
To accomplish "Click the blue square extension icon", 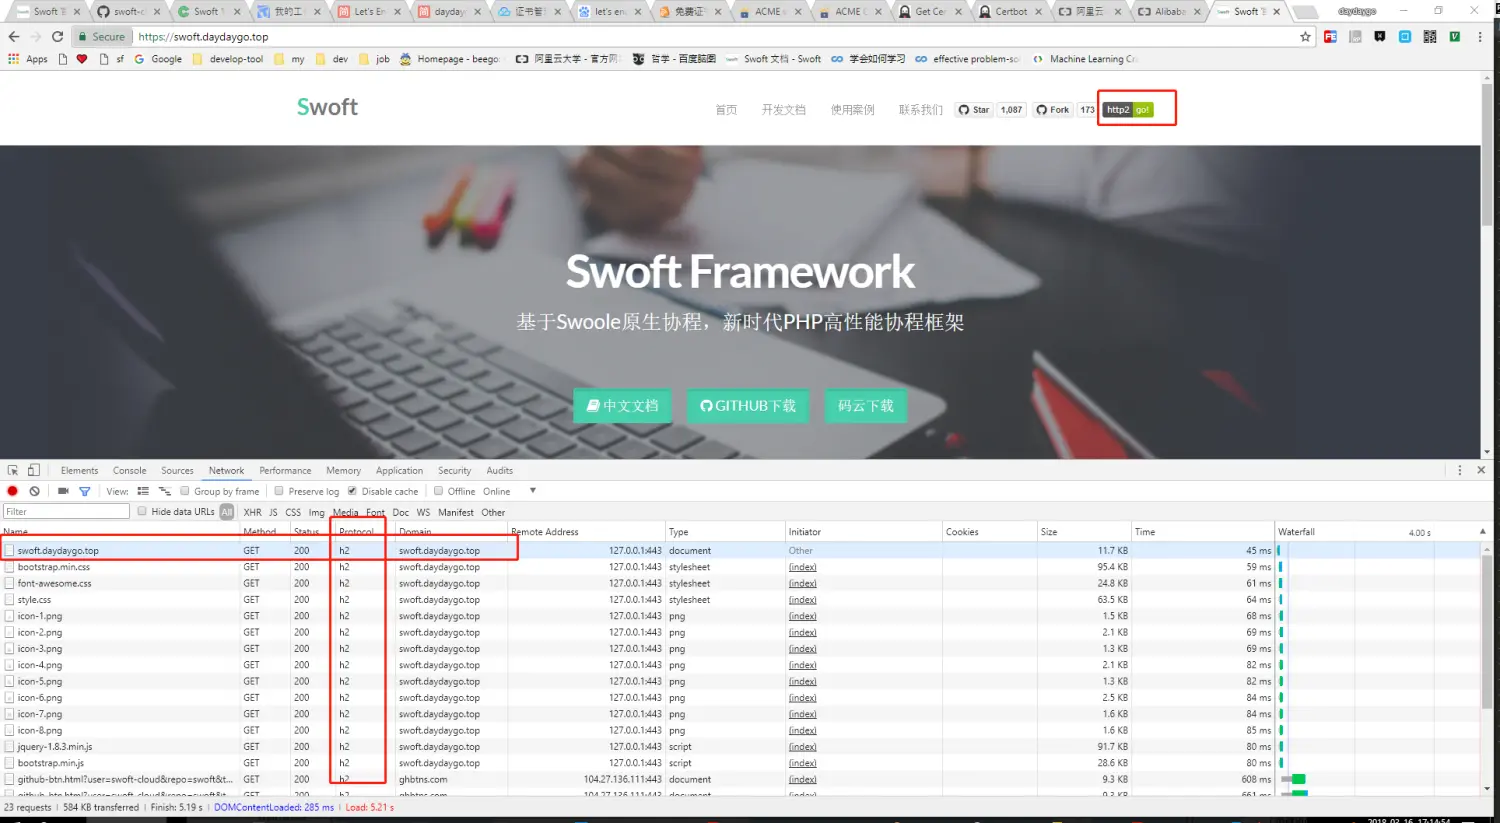I will click(1405, 37).
